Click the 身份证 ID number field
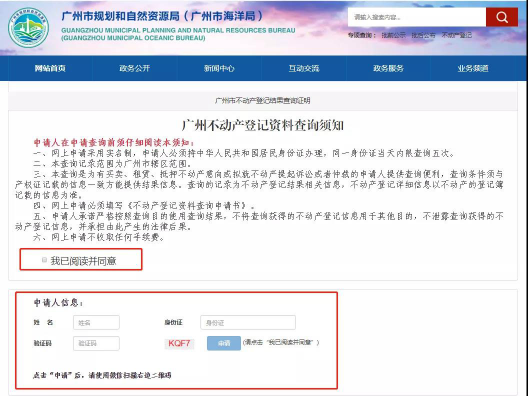This screenshot has height=396, width=528. [248, 323]
